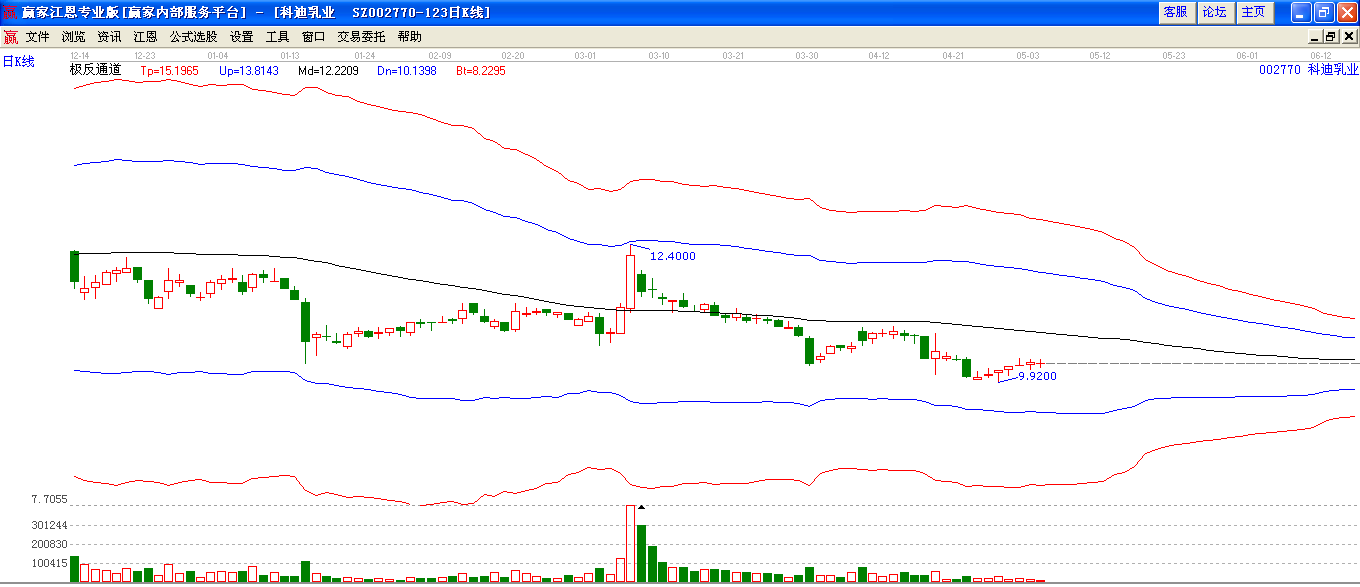The height and width of the screenshot is (587, 1360).
Task: Restore the inner chart window
Action: pyautogui.click(x=1331, y=37)
